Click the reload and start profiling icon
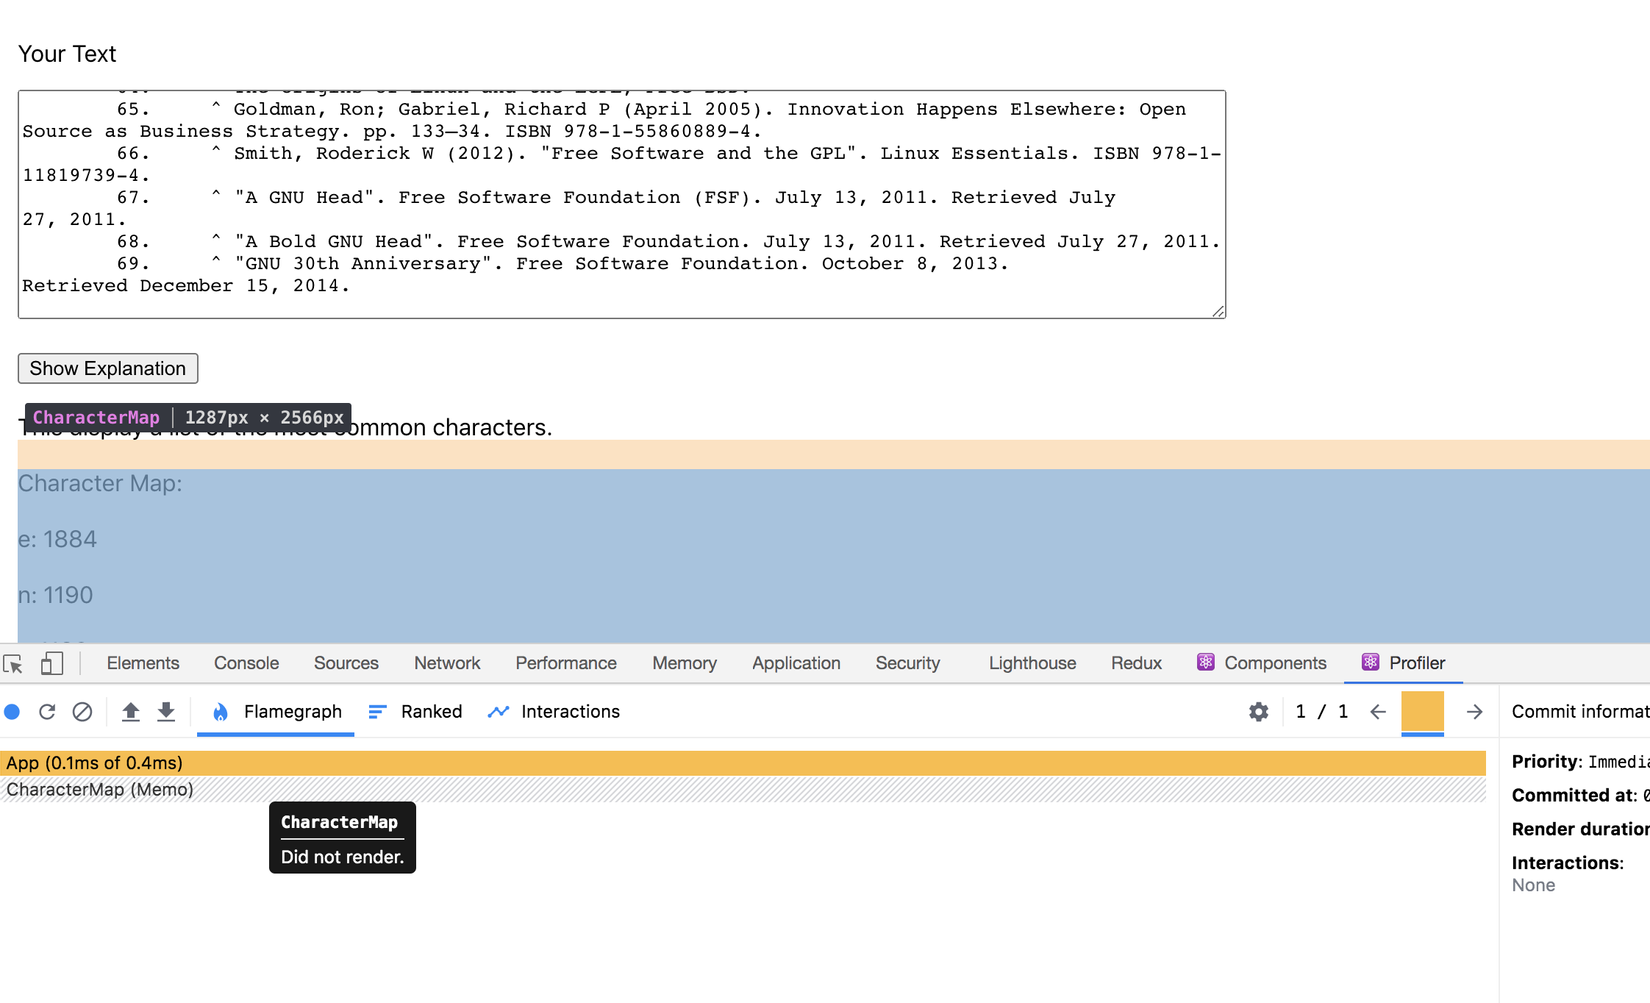Screen dimensions: 1650x1003 click(47, 712)
